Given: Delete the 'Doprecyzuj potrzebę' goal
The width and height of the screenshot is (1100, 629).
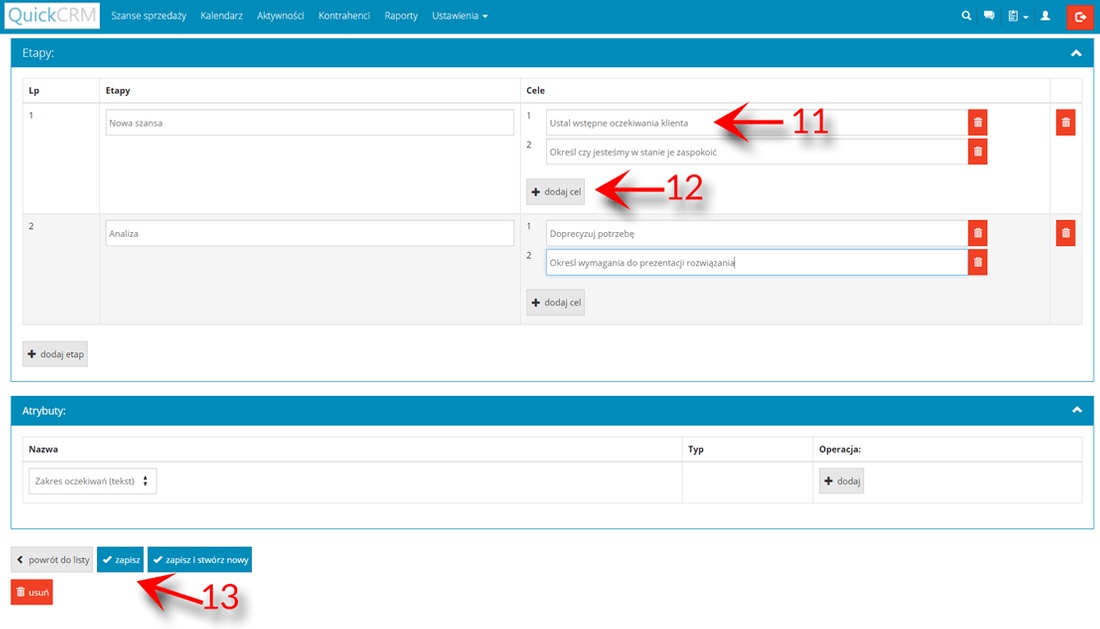Looking at the screenshot, I should pyautogui.click(x=978, y=233).
